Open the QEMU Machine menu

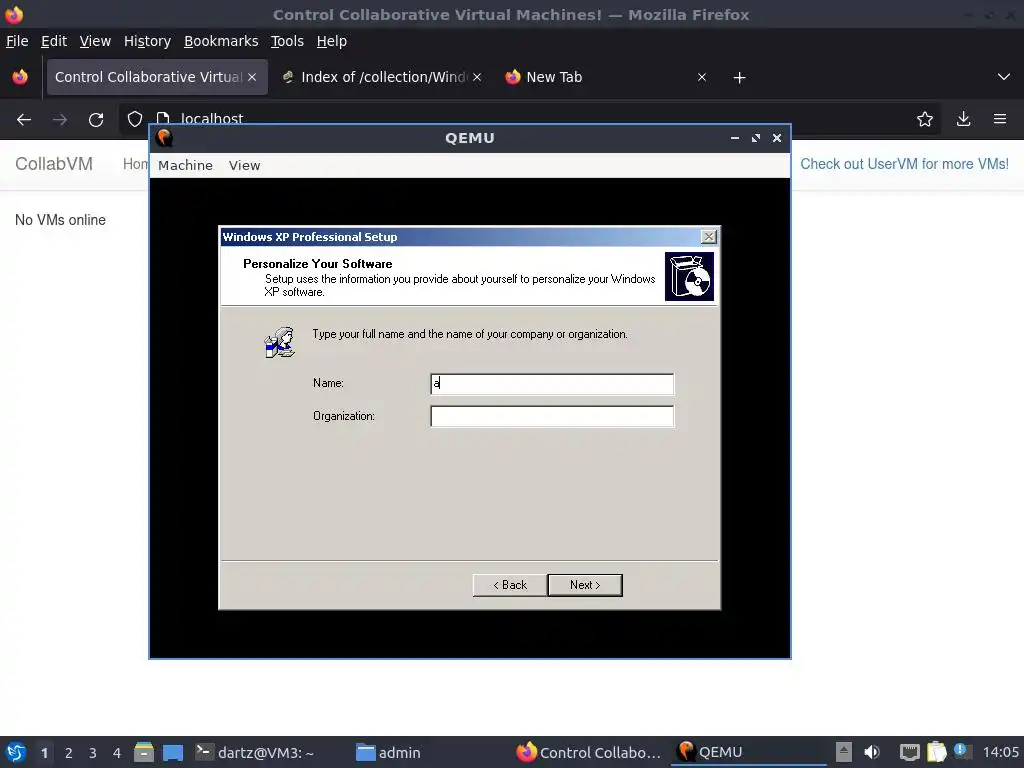[185, 165]
